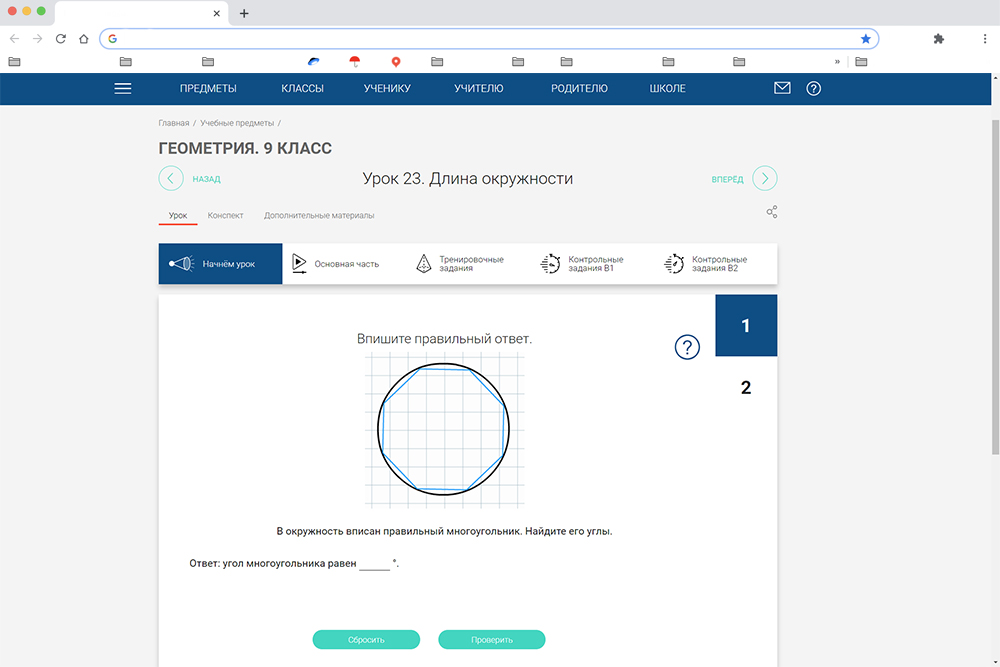
Task: Click the share icon
Action: 772,212
